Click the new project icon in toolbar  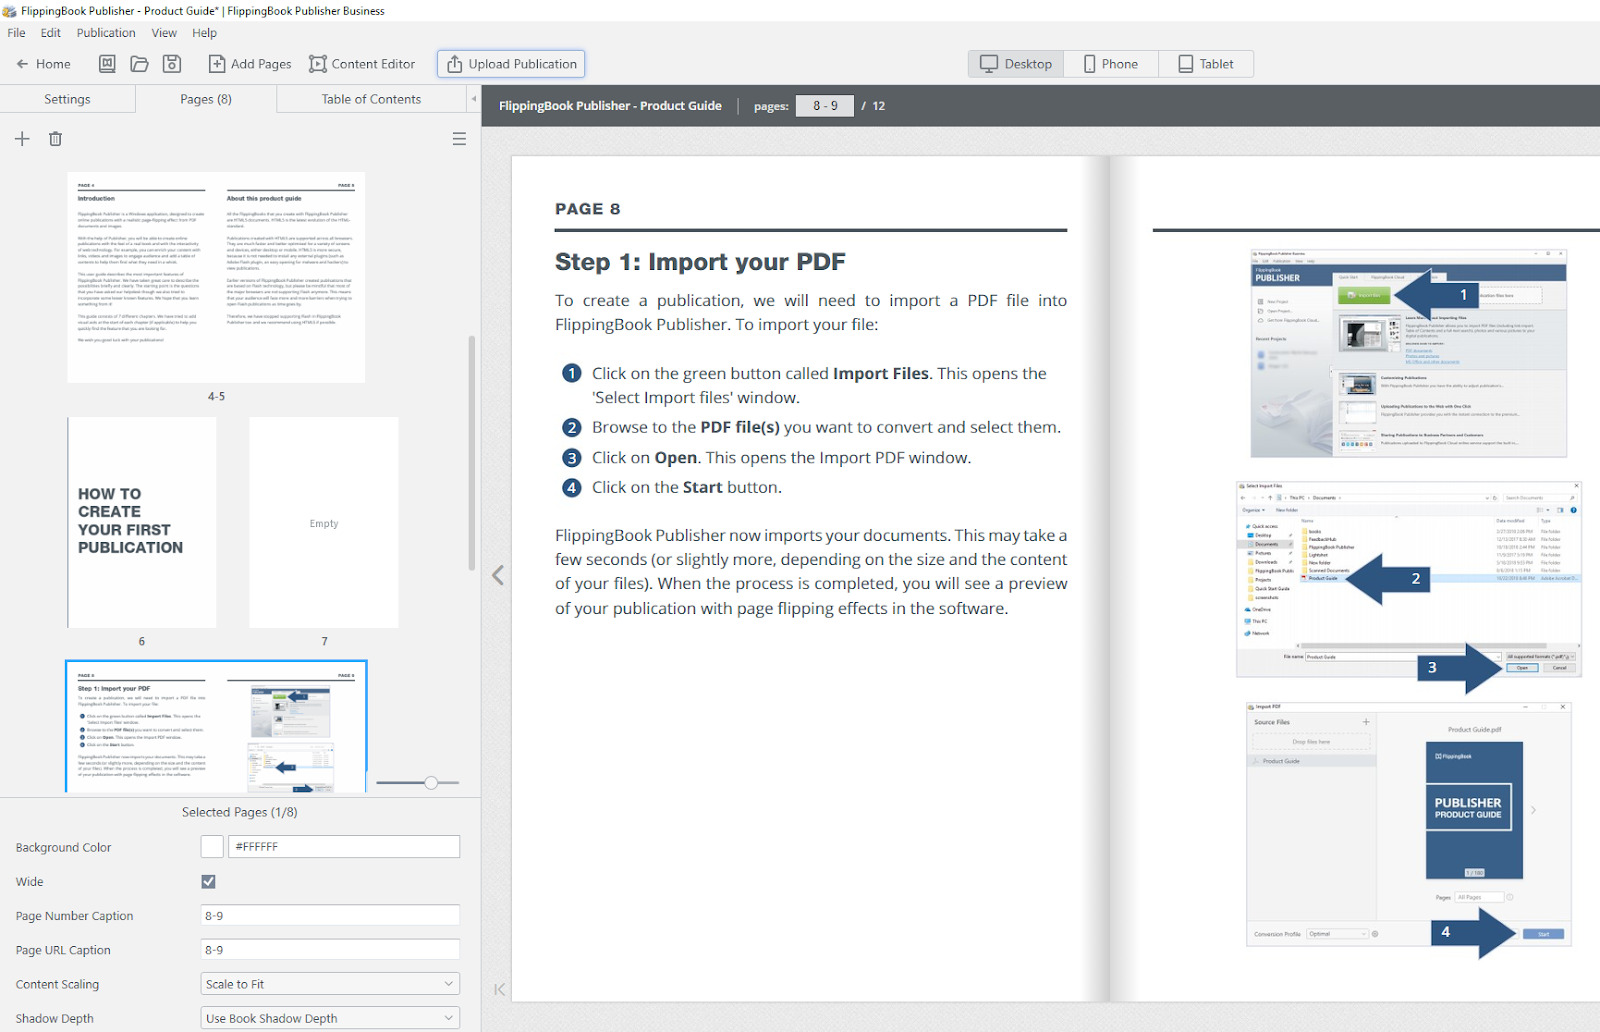(107, 64)
